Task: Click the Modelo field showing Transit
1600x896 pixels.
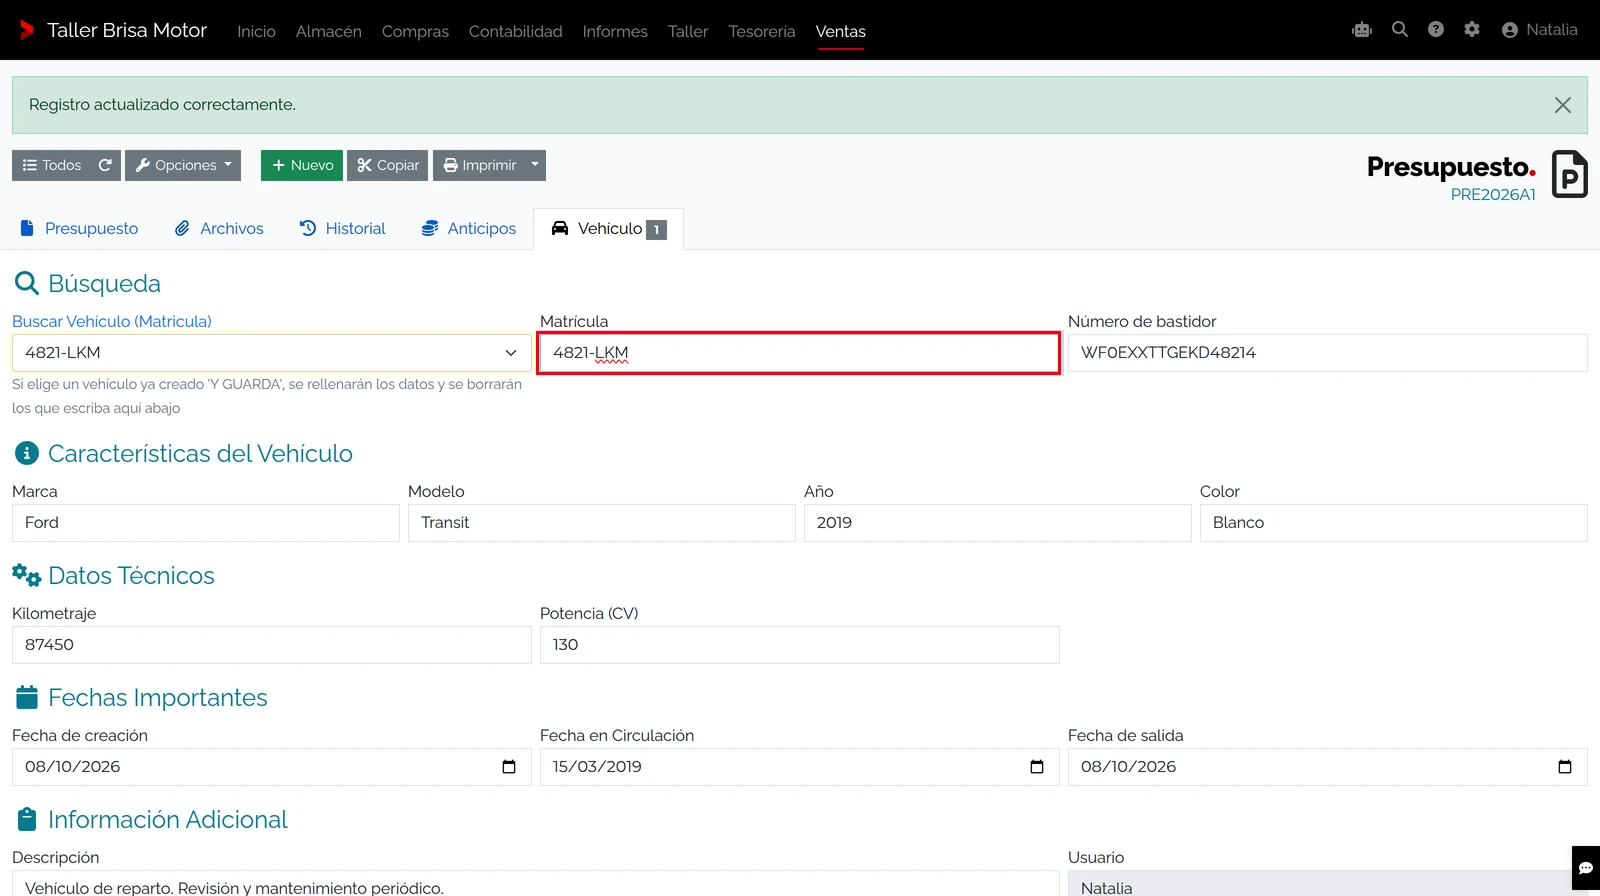Action: tap(601, 523)
